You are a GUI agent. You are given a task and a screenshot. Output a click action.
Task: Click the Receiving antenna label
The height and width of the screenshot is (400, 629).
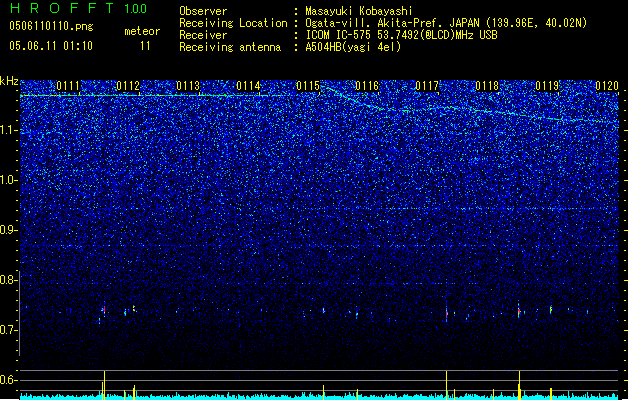(230, 47)
